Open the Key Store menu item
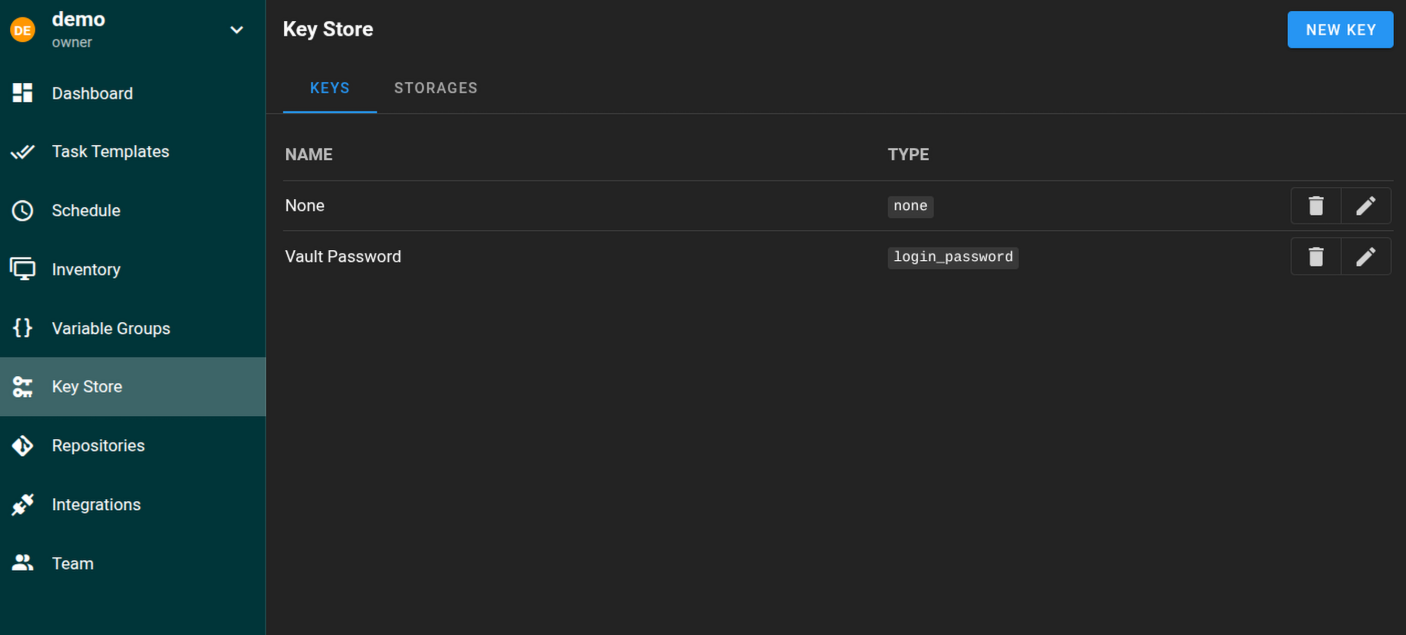 tap(87, 387)
